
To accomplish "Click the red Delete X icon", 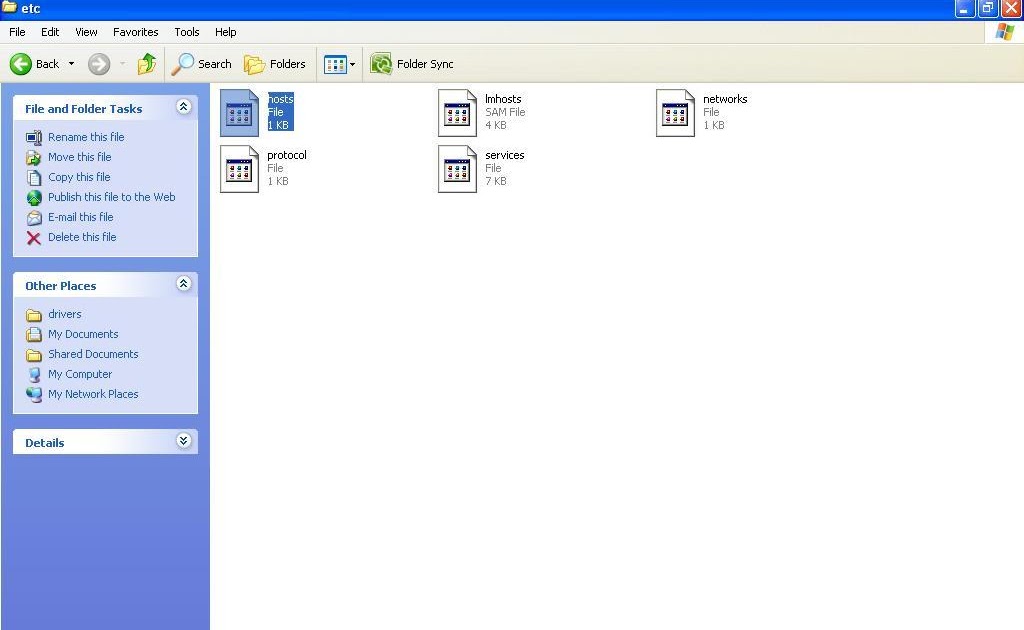I will 34,238.
